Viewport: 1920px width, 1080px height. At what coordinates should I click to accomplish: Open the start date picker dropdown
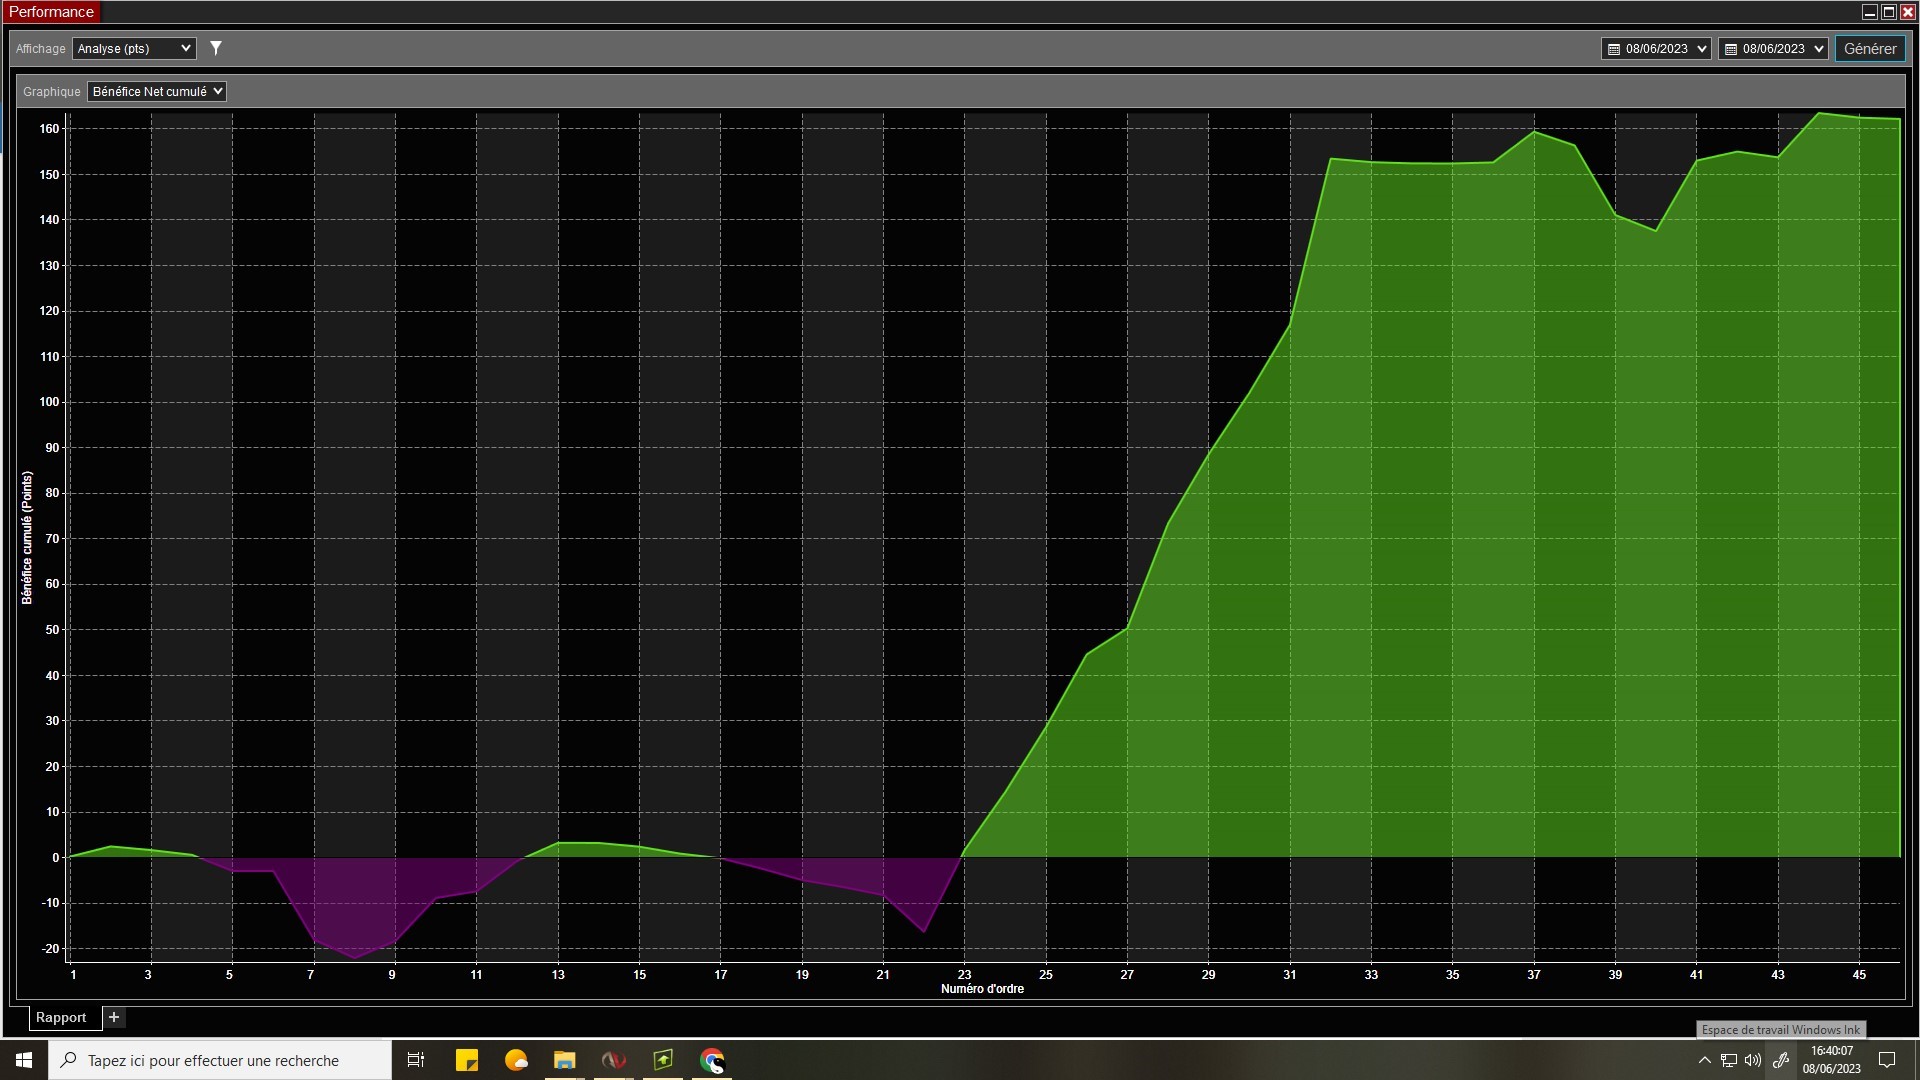pyautogui.click(x=1656, y=48)
